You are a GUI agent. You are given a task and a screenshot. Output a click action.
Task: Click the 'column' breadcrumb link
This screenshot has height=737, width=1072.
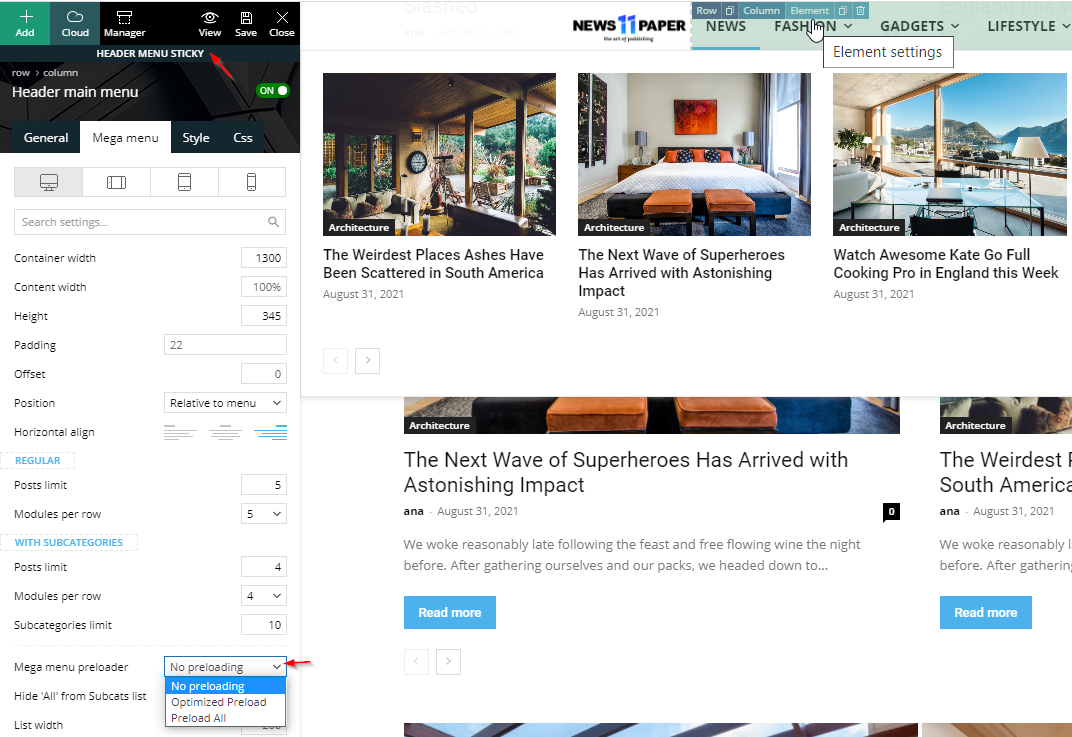tap(60, 72)
